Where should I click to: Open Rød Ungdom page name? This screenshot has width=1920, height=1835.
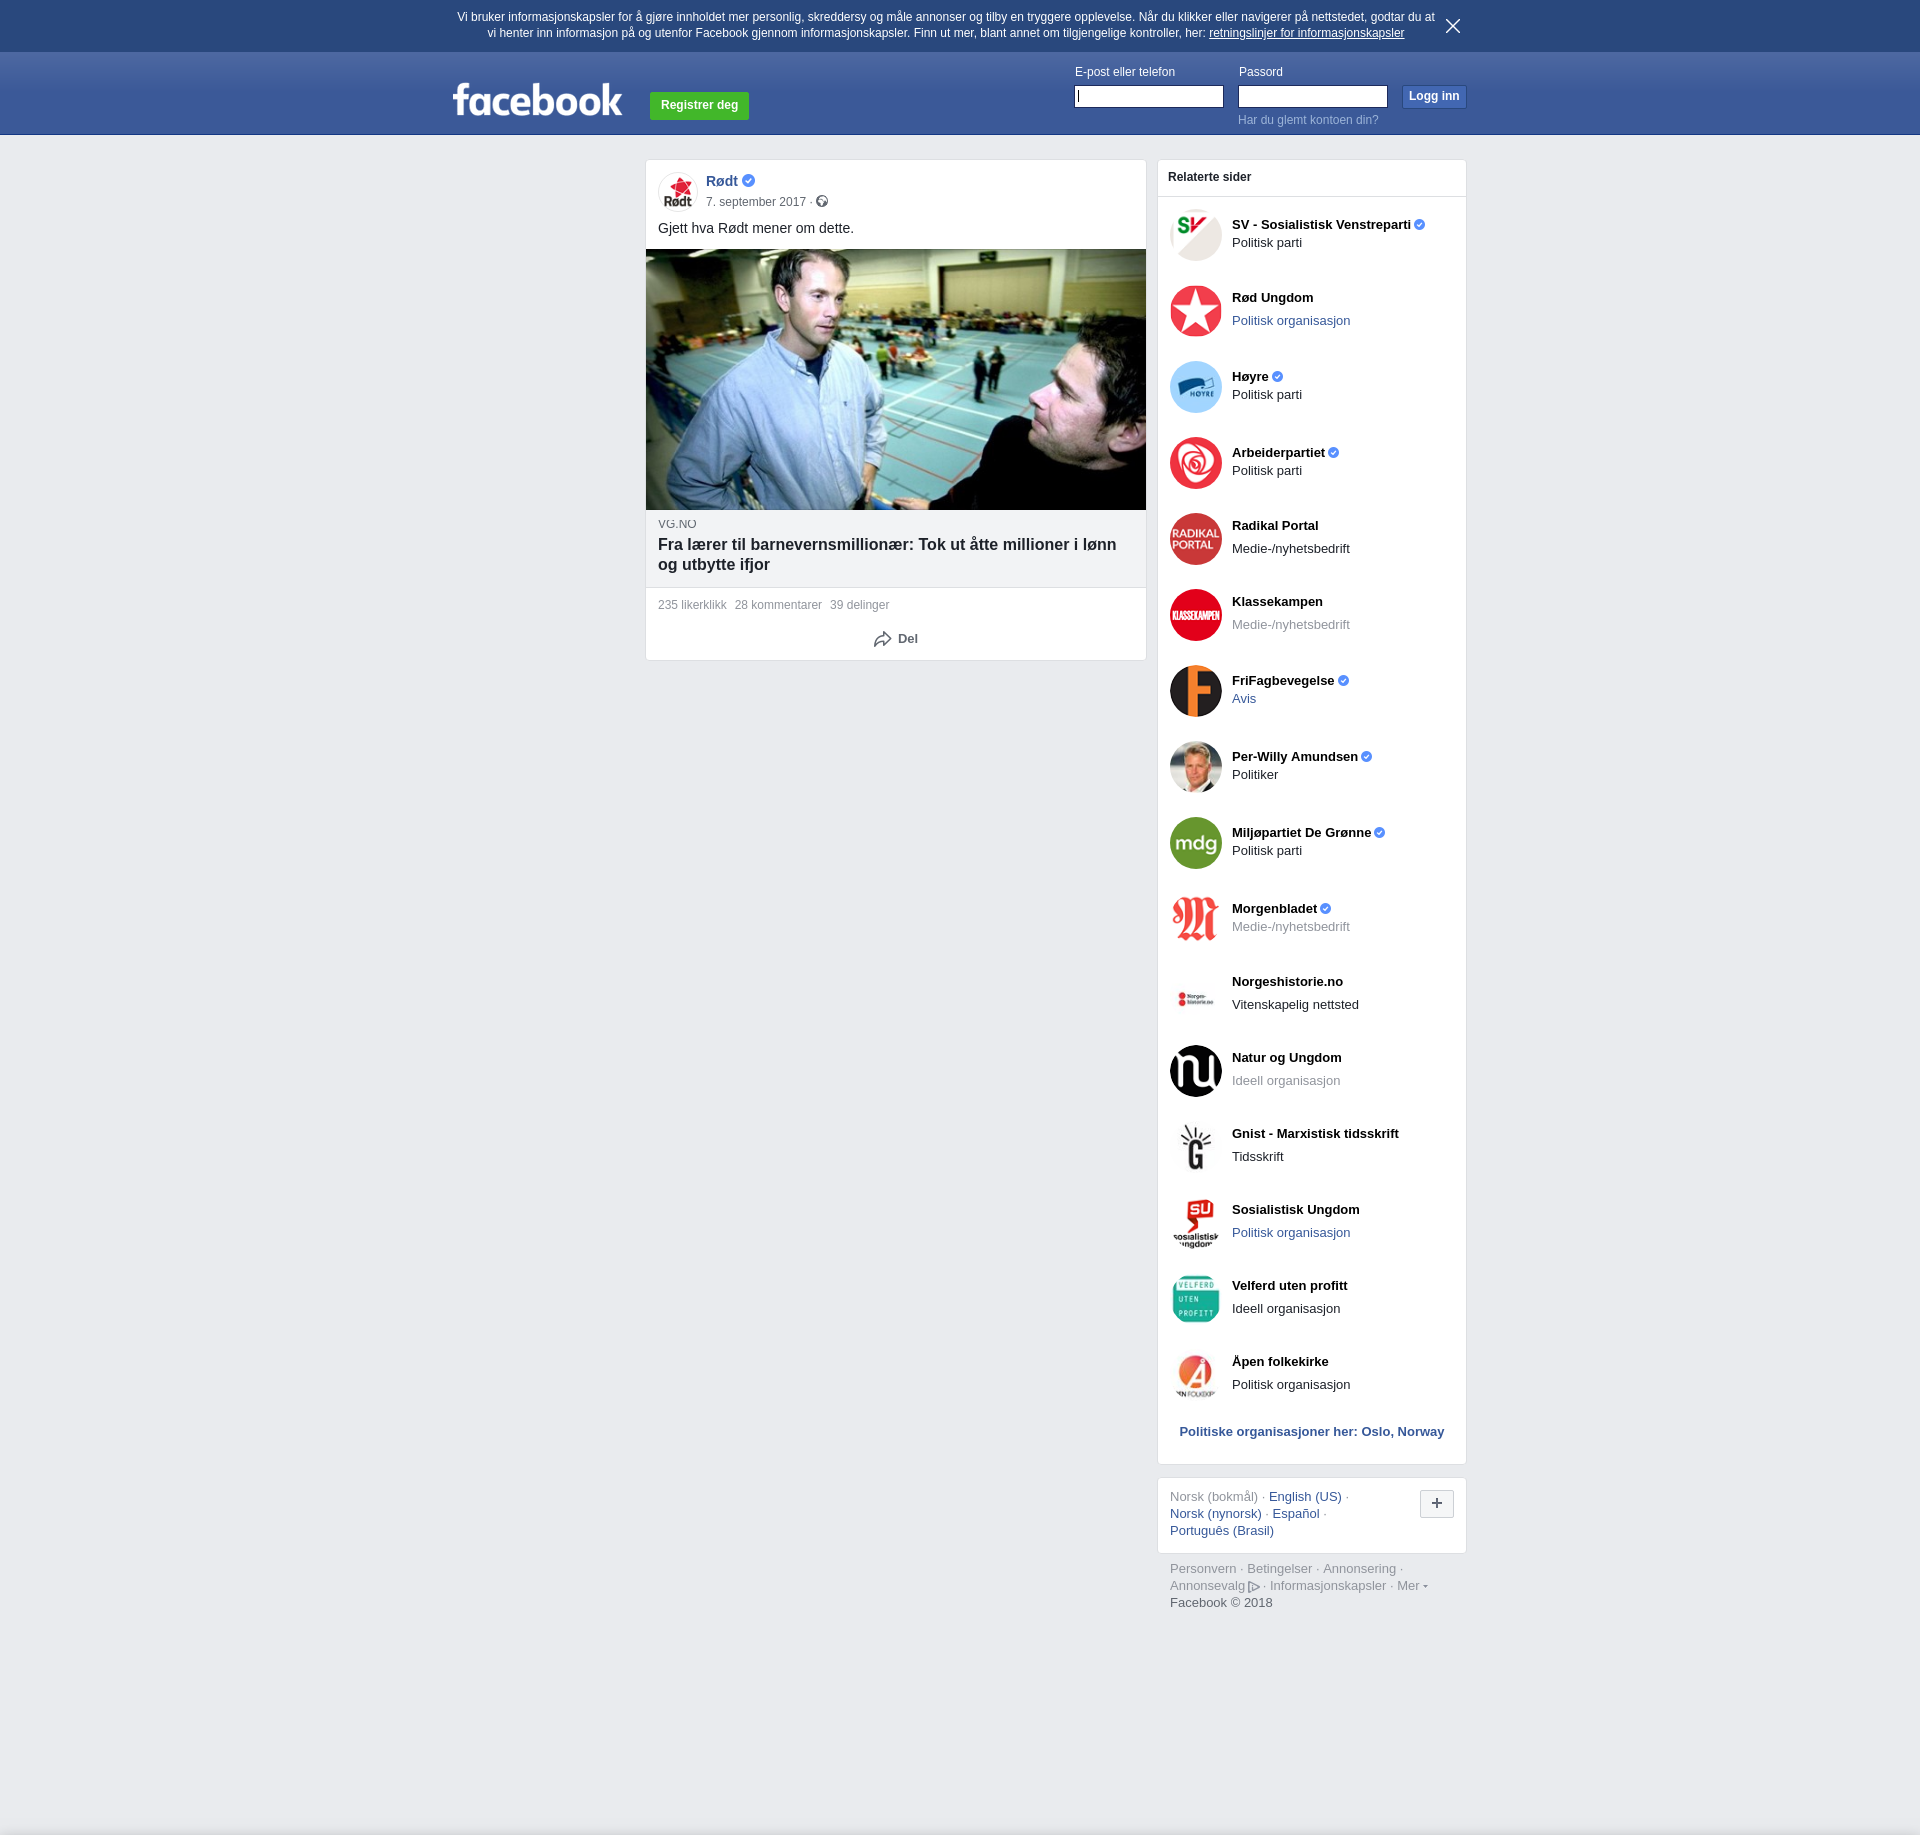pyautogui.click(x=1272, y=298)
